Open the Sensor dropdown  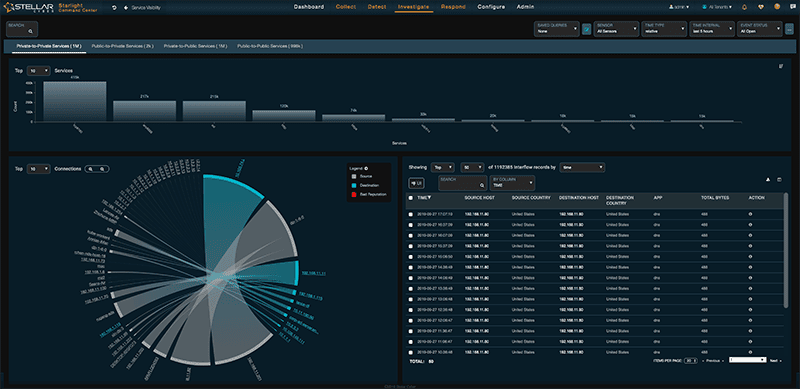(616, 29)
